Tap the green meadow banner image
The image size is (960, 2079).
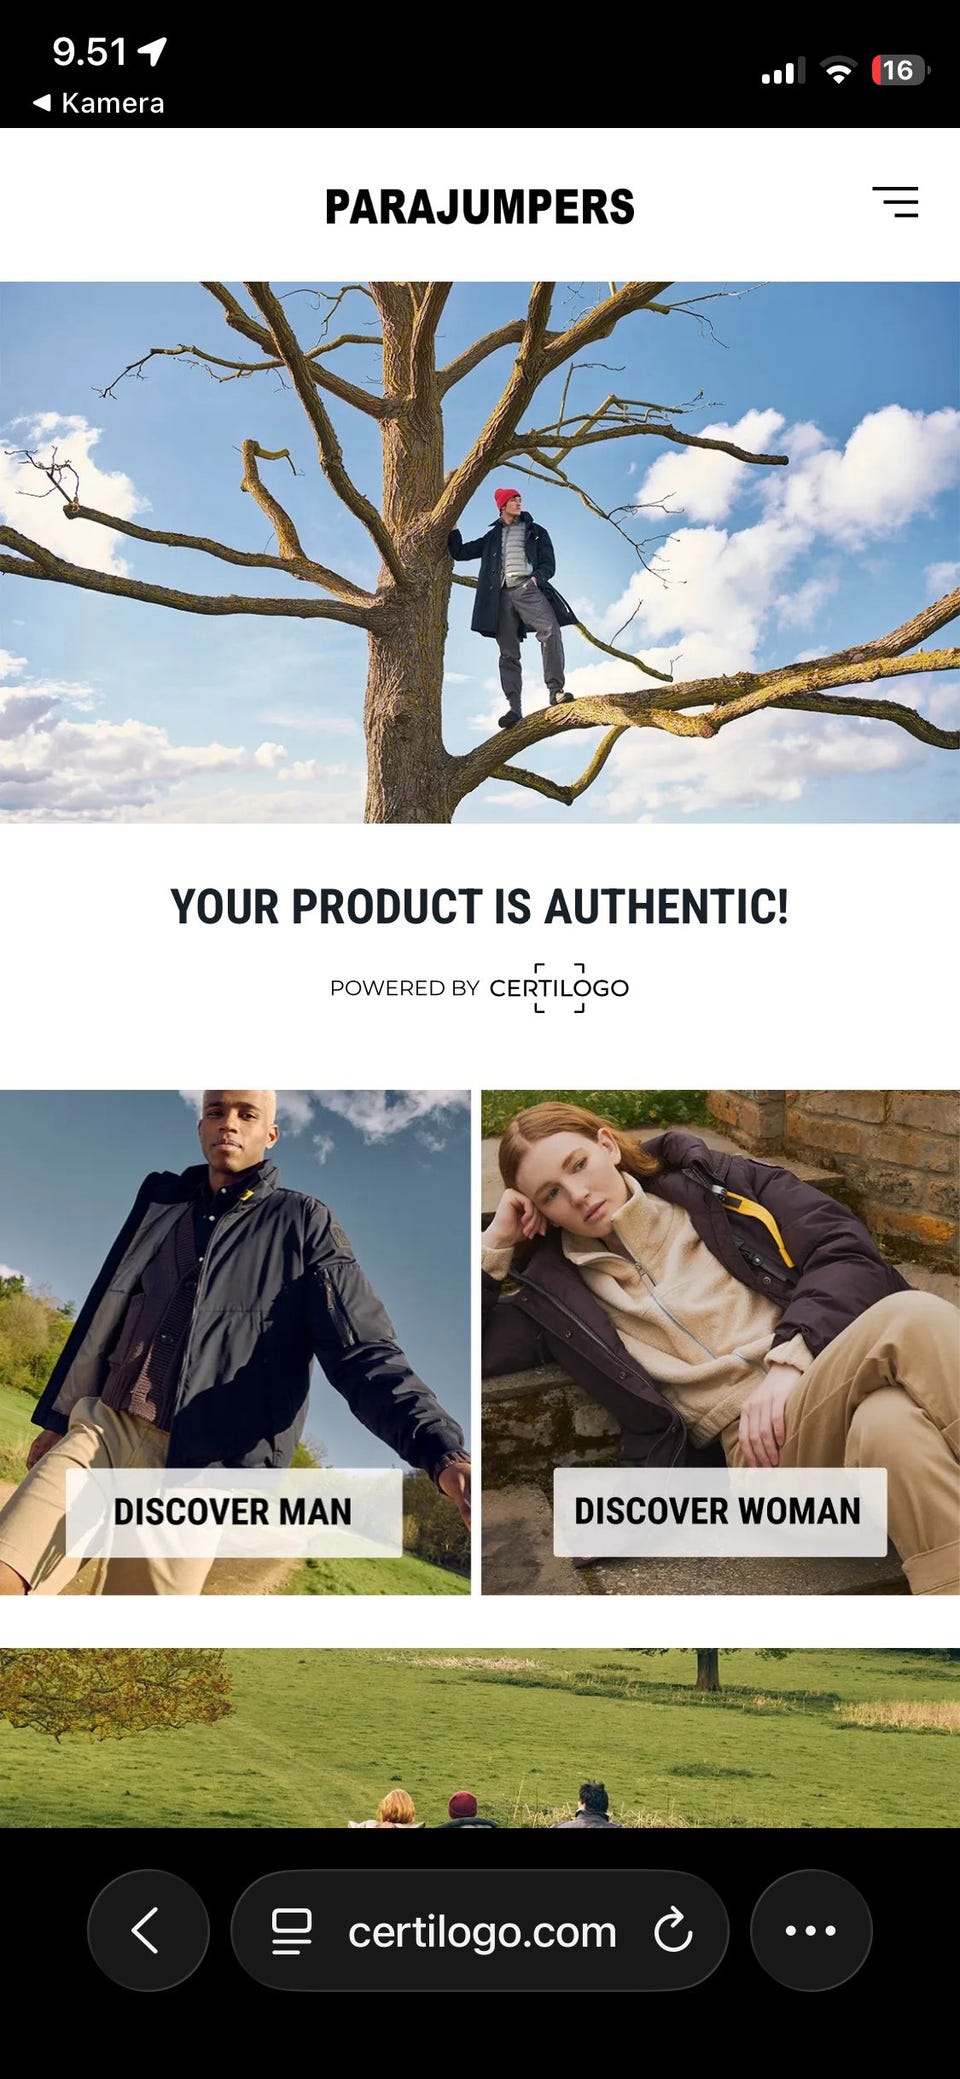coord(480,1738)
